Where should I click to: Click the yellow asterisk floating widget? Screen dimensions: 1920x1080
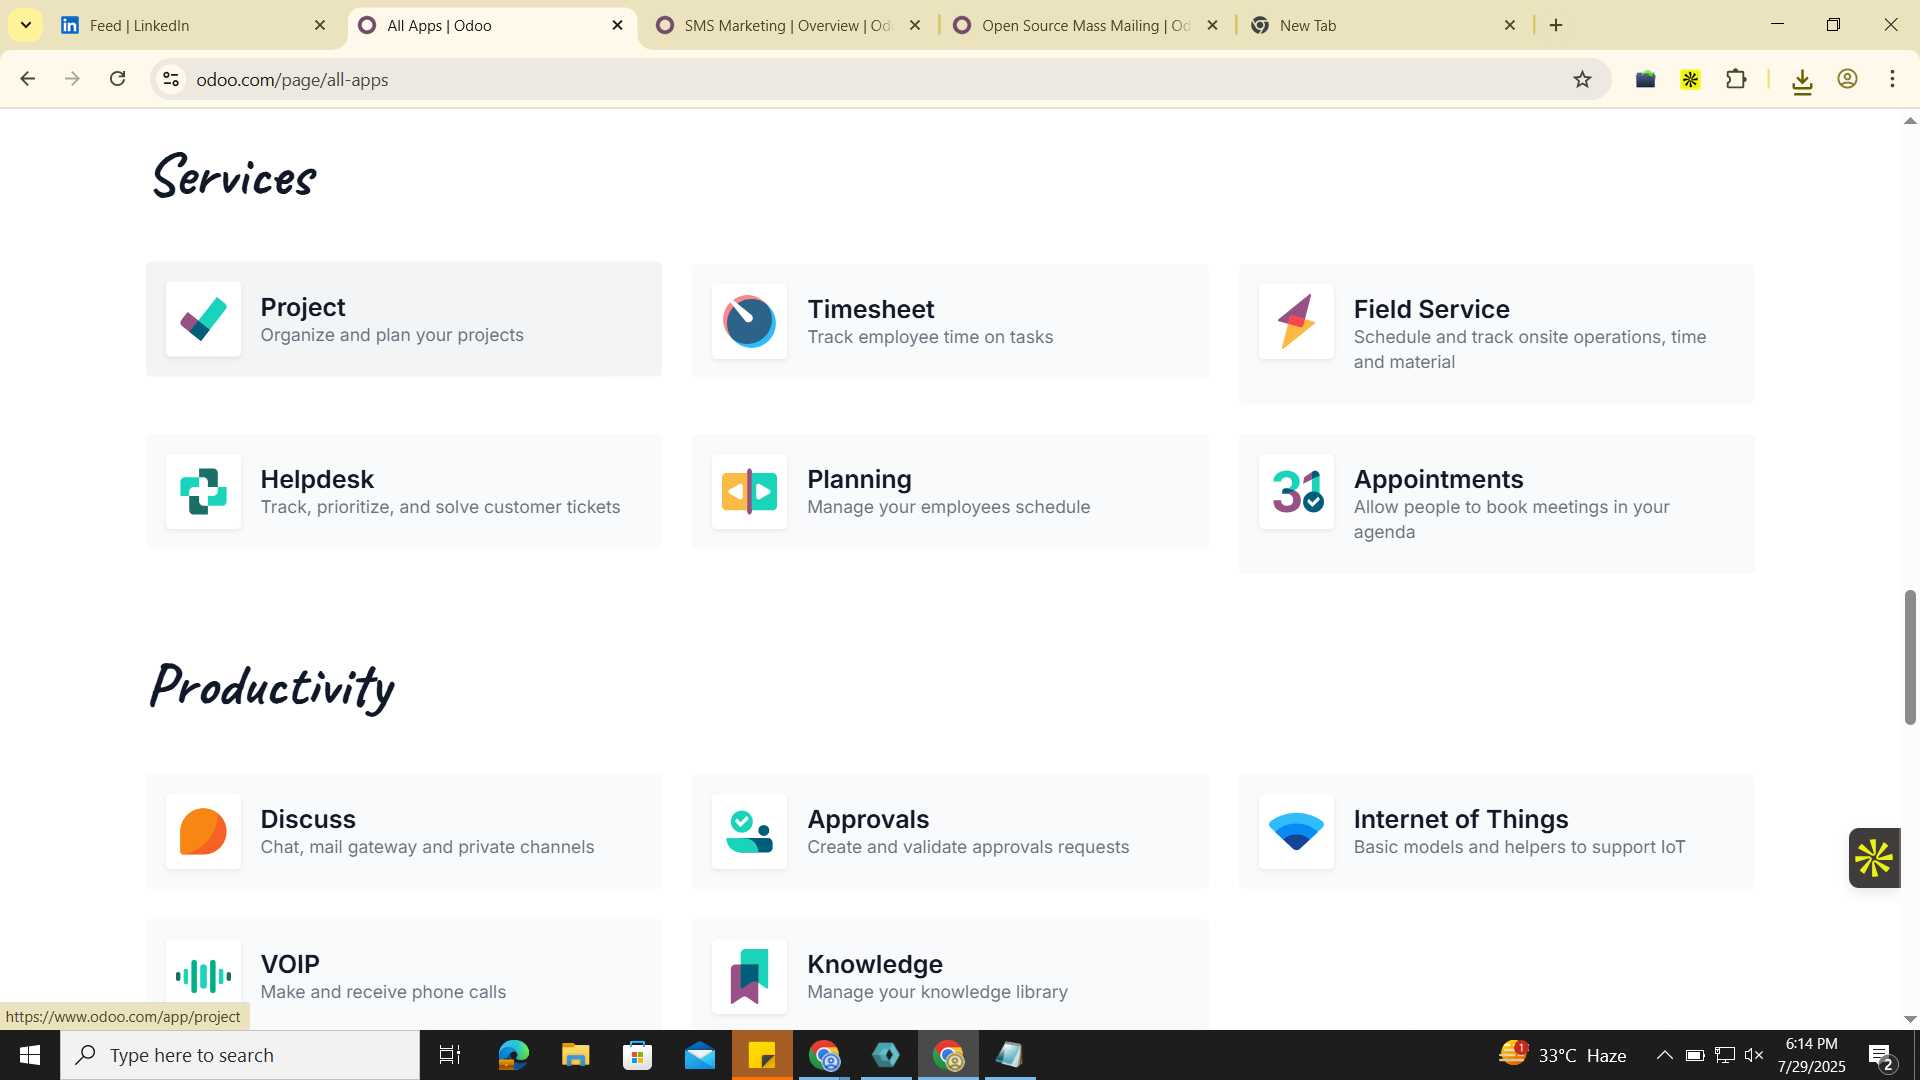[1874, 858]
